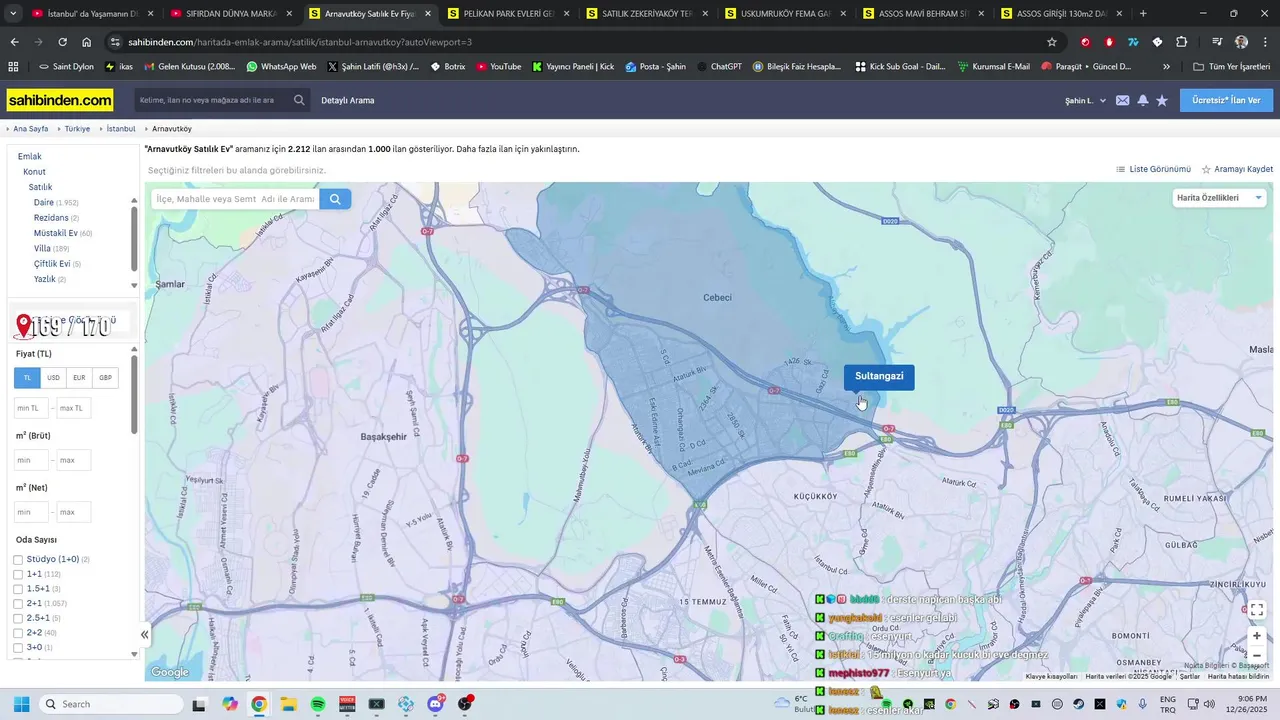The width and height of the screenshot is (1280, 720).
Task: Open the Google logo link on map
Action: point(170,672)
